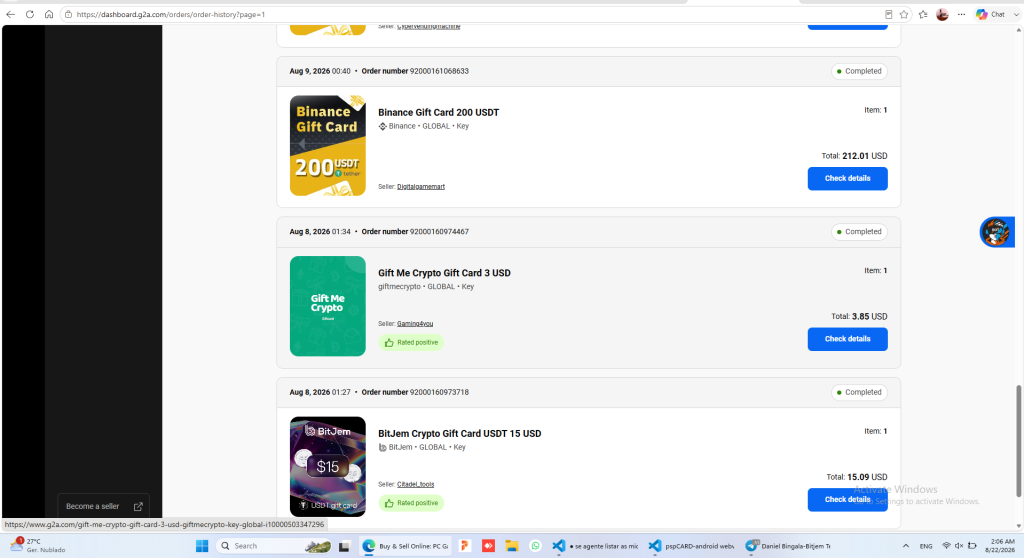Click Rated positive badge on Gift Me Crypto order
The height and width of the screenshot is (558, 1024).
click(411, 342)
